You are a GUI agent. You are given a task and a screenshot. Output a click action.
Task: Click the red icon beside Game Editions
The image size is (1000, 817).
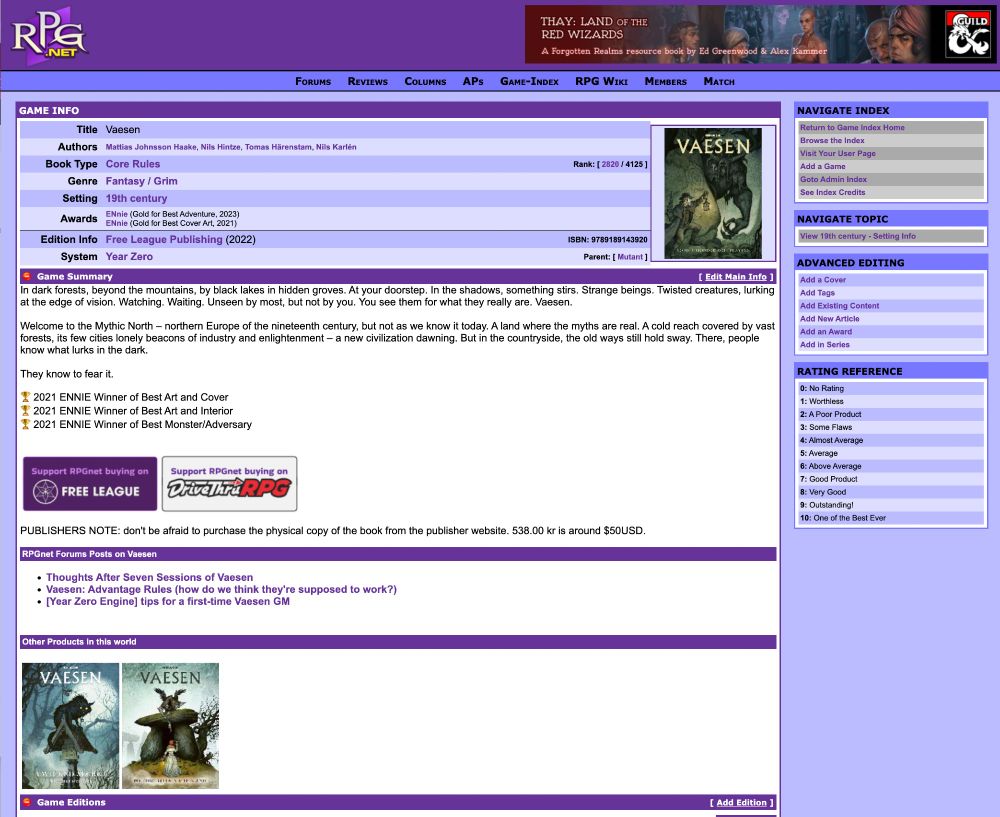pyautogui.click(x=27, y=802)
